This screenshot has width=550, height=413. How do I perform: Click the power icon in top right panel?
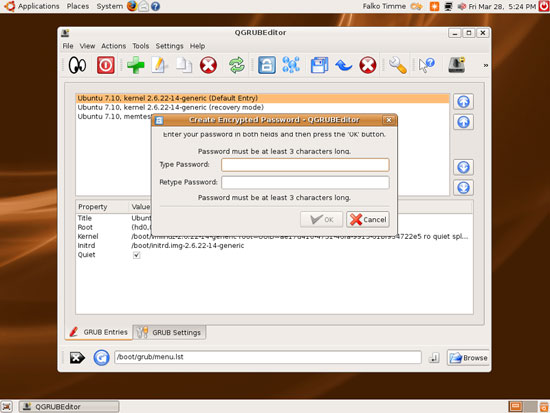pos(544,6)
